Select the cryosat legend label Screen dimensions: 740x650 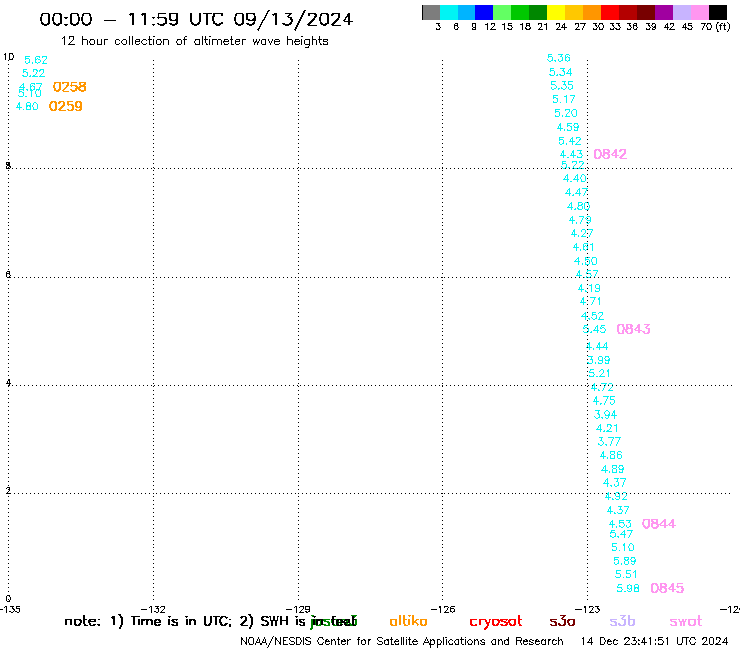point(496,621)
